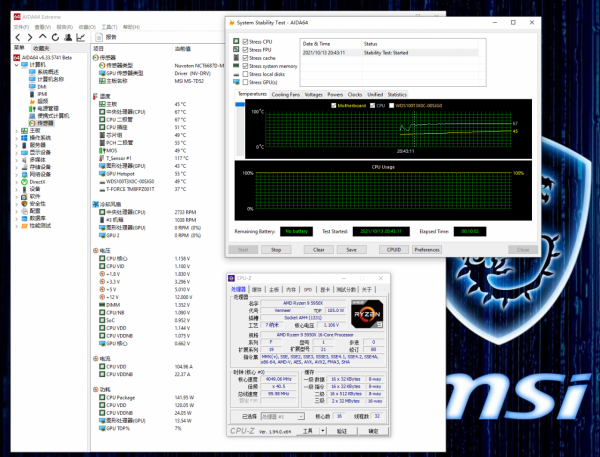
Task: Switch to the Cooling Fans tab
Action: point(285,94)
